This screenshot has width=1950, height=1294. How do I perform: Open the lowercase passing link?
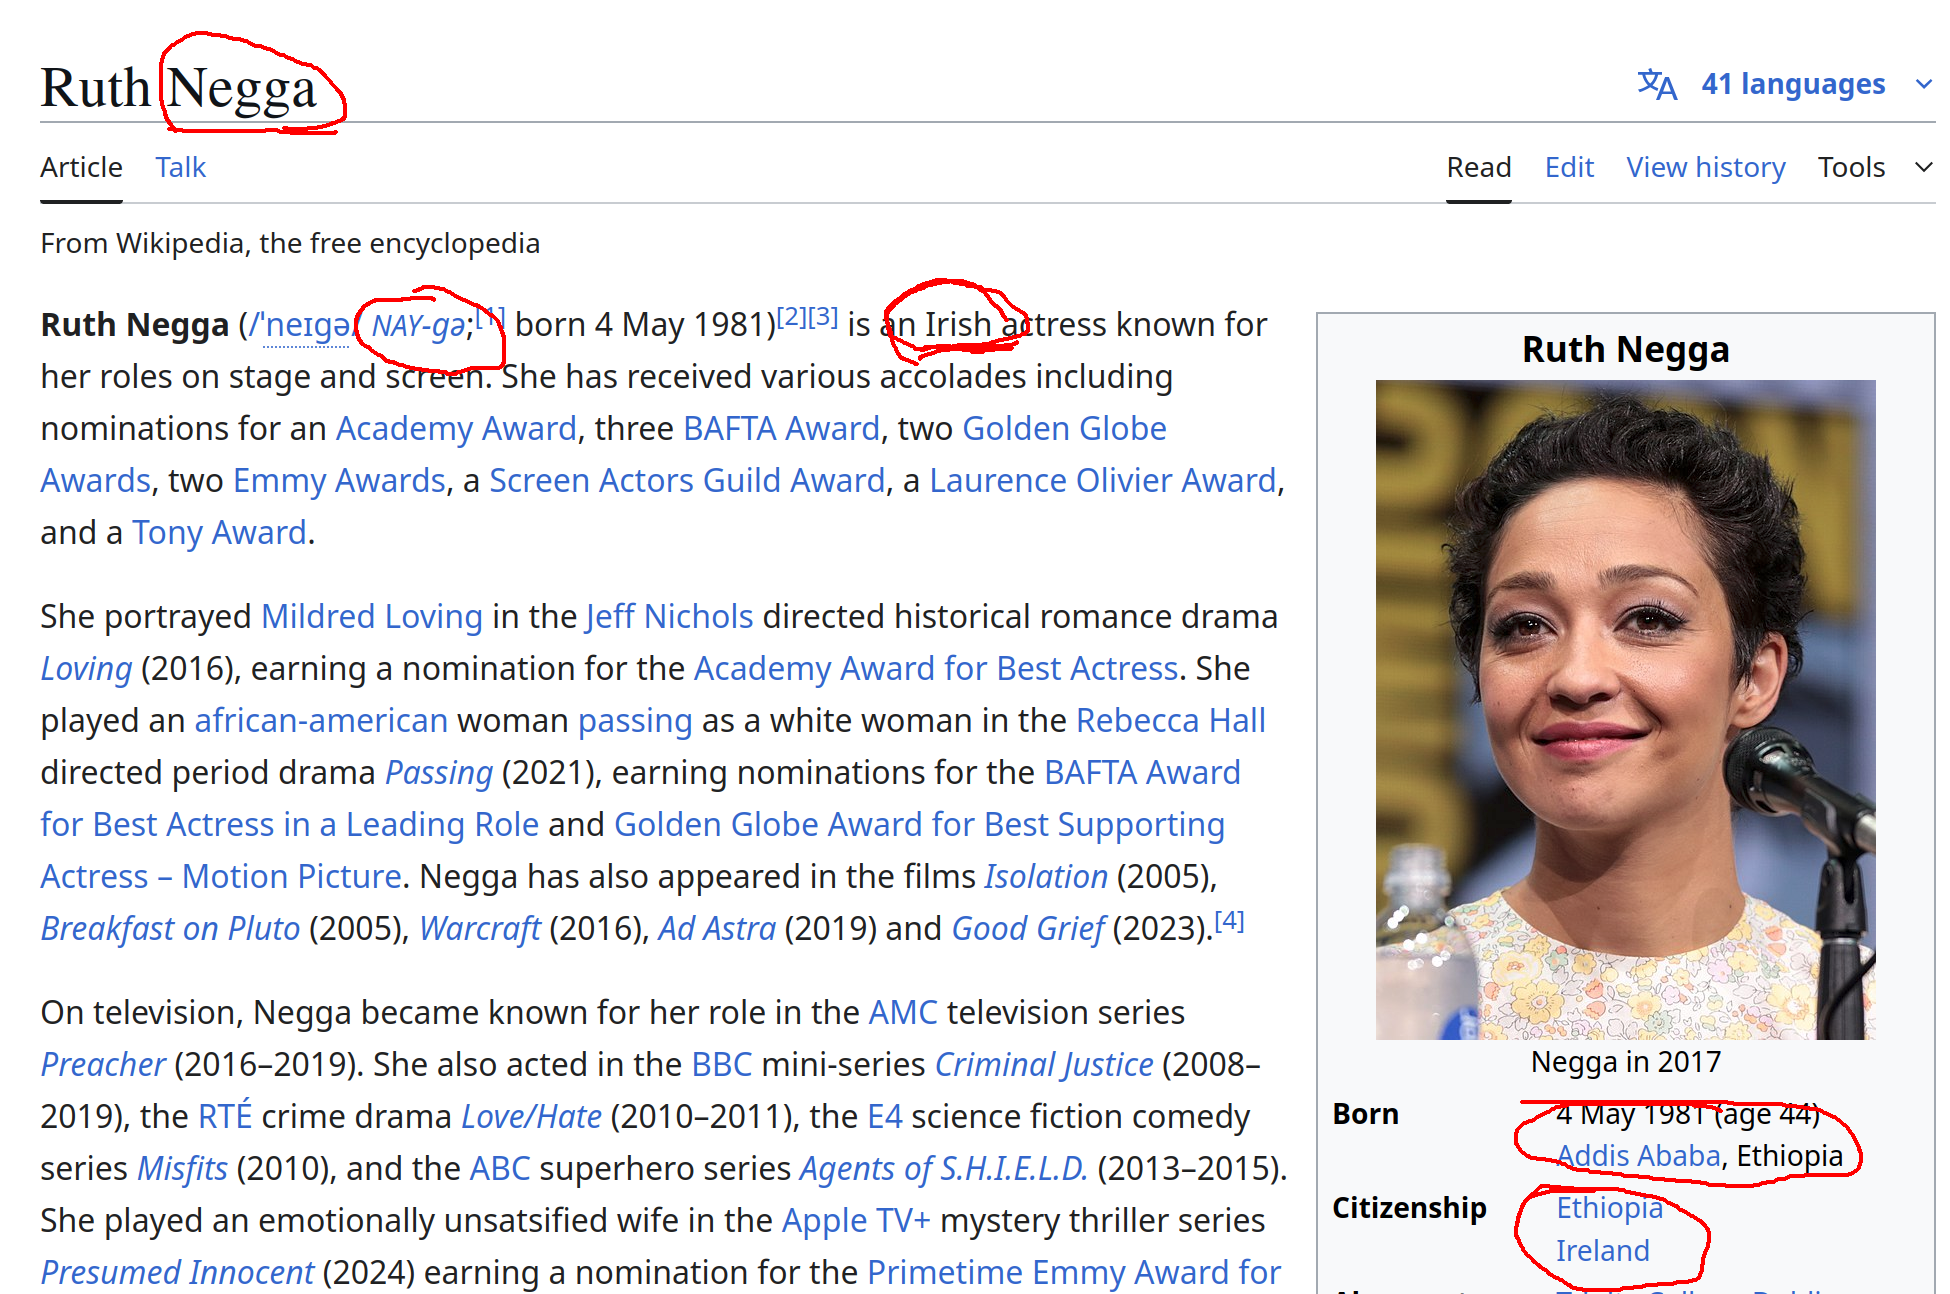635,720
